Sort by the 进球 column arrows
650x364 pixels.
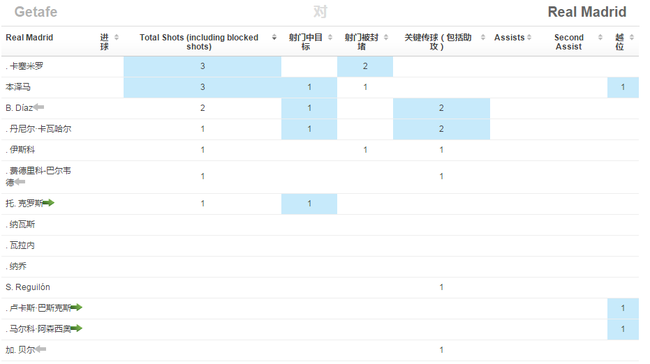[x=116, y=37]
